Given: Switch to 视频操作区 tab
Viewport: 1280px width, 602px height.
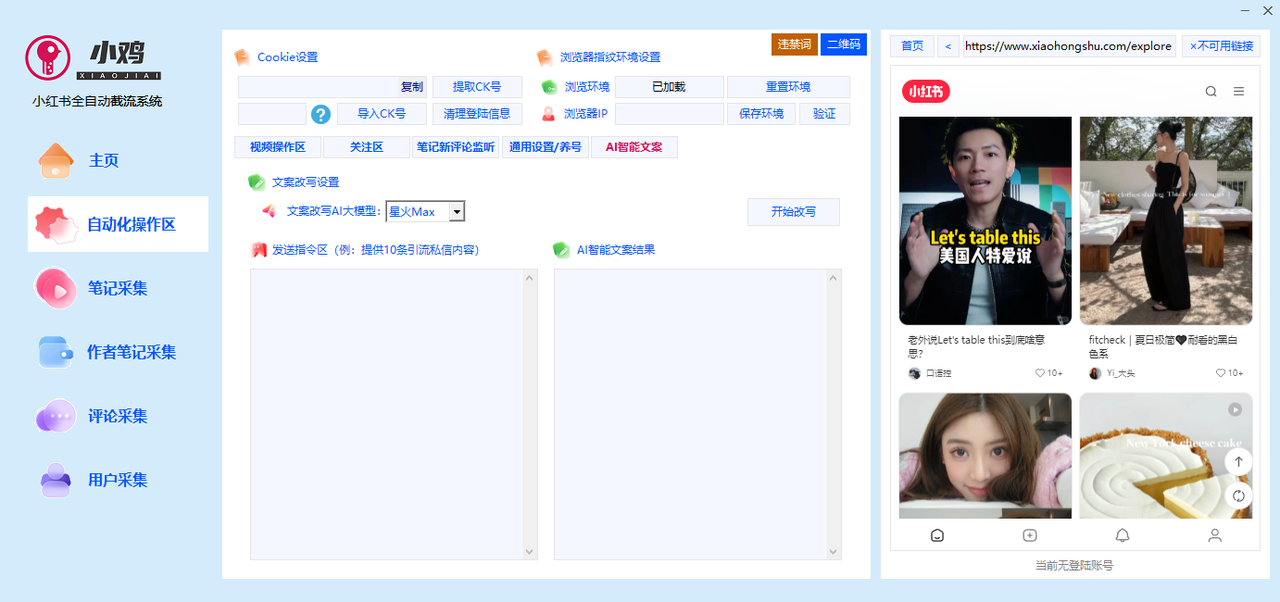Looking at the screenshot, I should coord(277,147).
